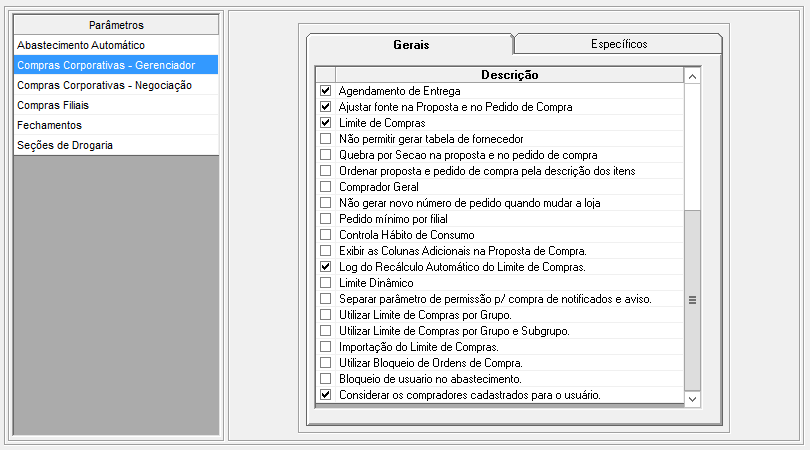Click 'Controla Hábito de Consumo' text

(407, 235)
